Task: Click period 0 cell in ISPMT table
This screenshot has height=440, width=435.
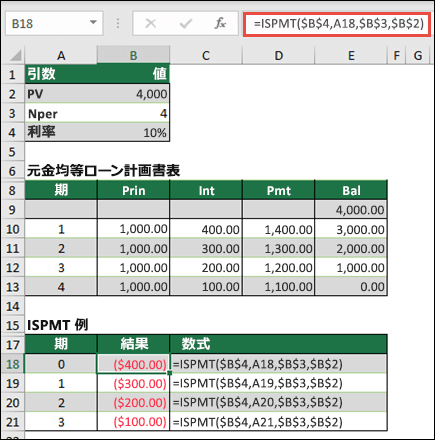Action: pyautogui.click(x=61, y=364)
